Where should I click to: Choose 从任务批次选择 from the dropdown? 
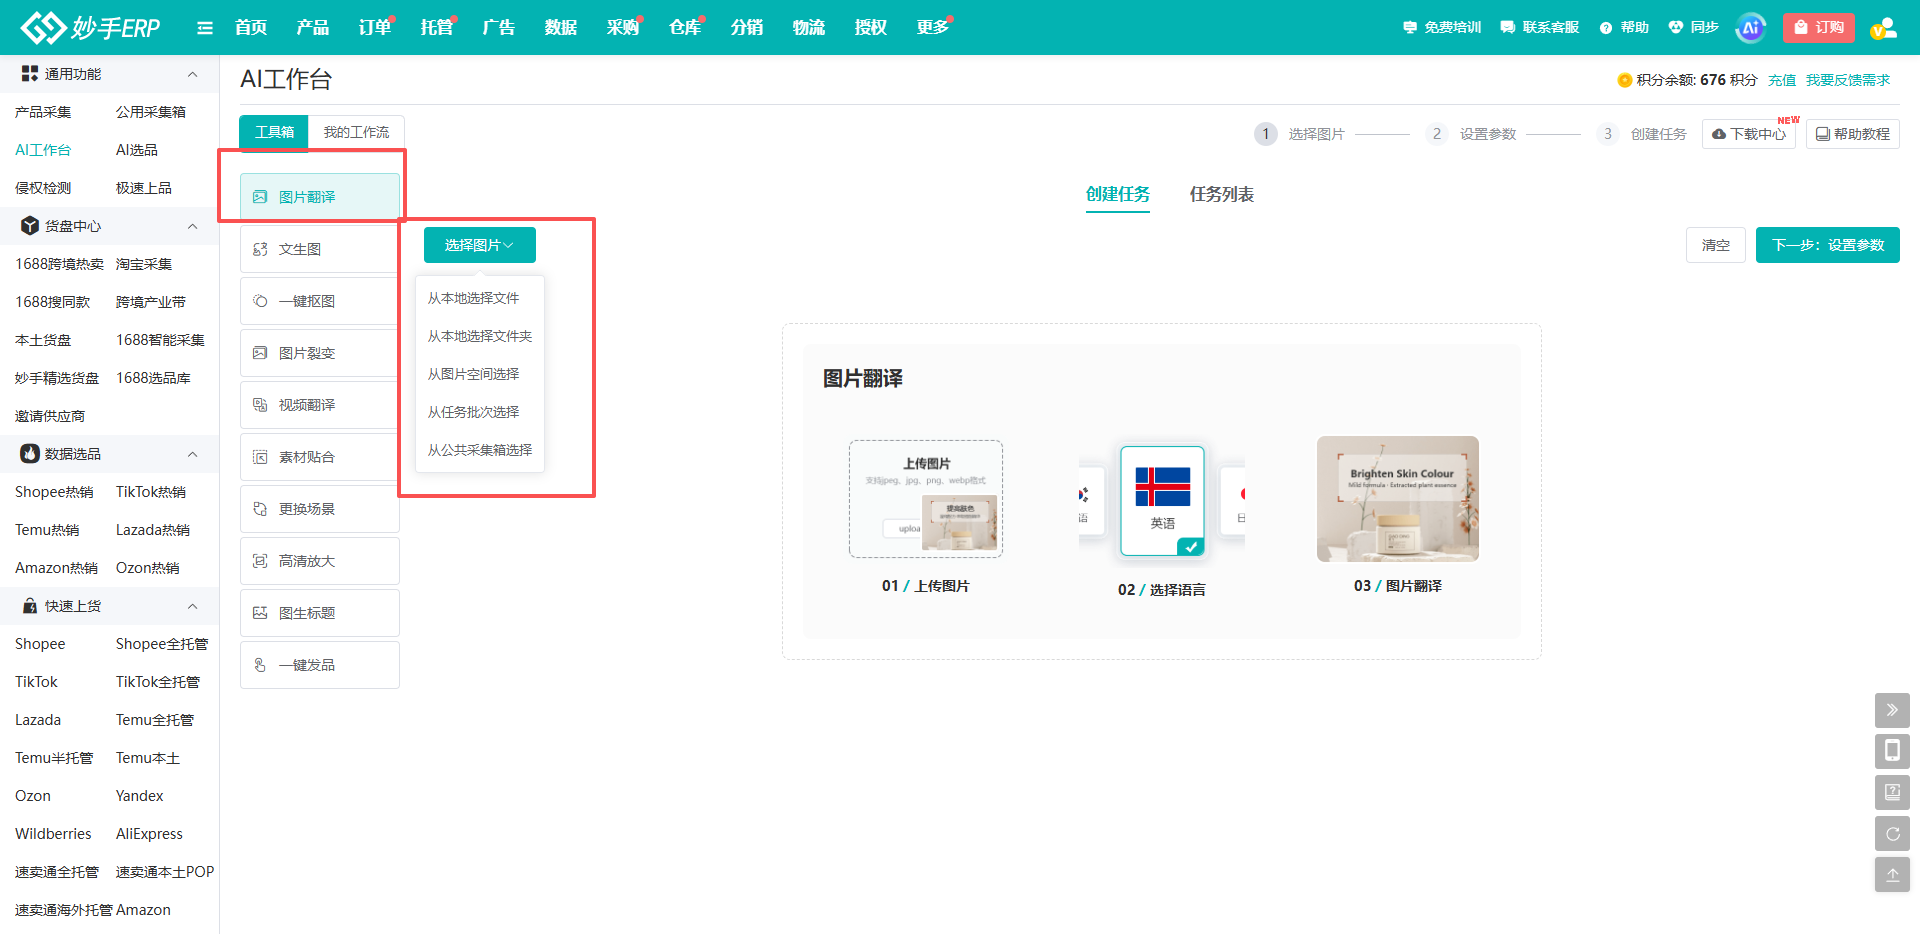pyautogui.click(x=480, y=412)
